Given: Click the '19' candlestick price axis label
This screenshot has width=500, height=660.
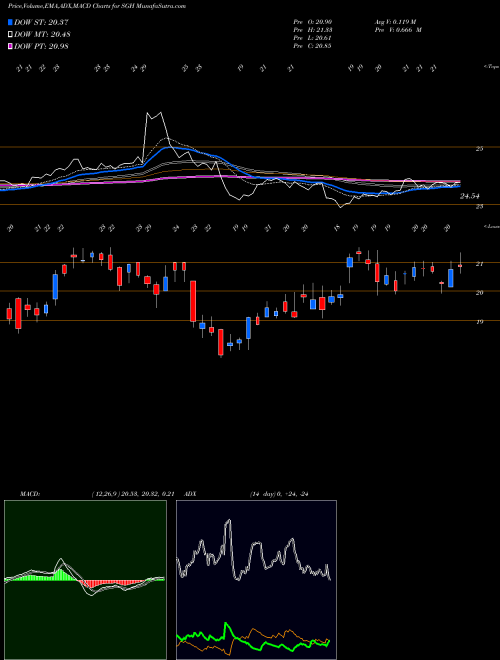Looking at the screenshot, I should [479, 322].
